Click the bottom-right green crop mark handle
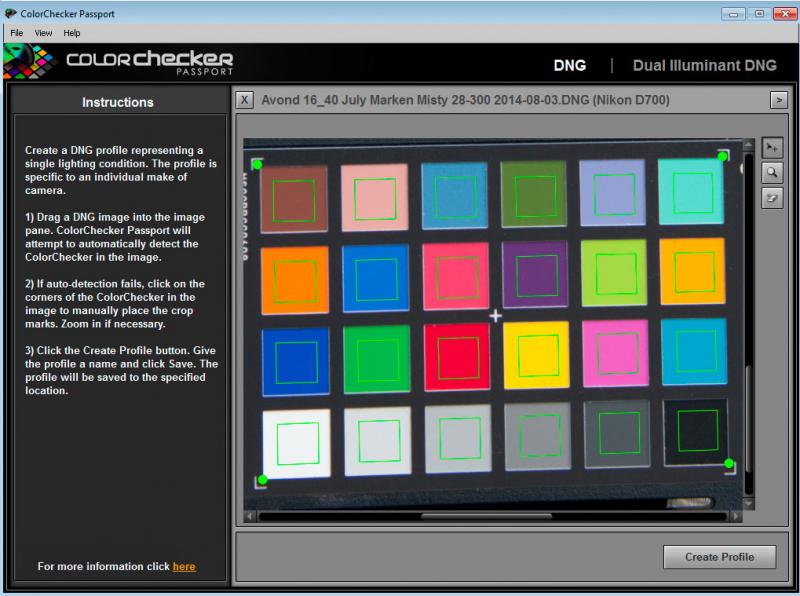 click(x=729, y=463)
